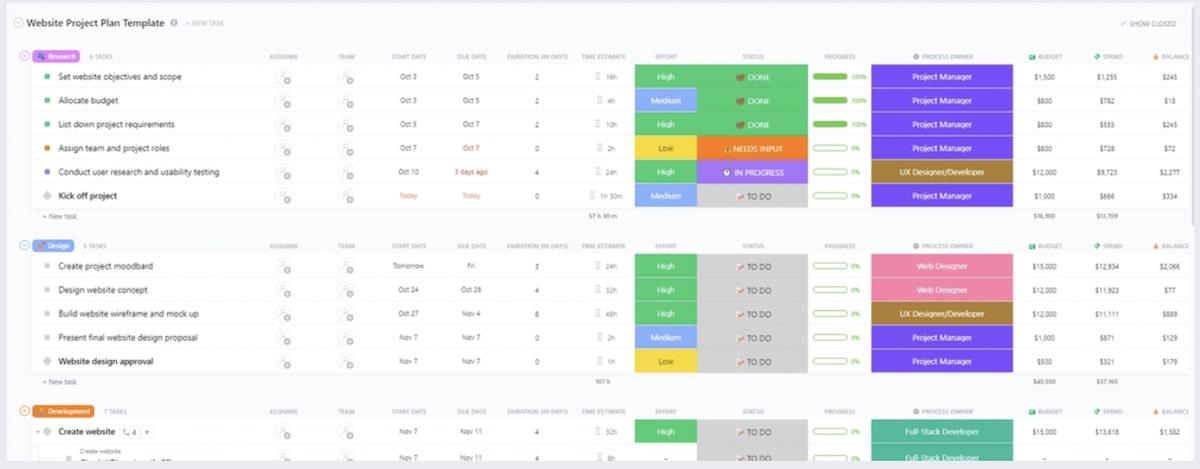Toggle status square for List down project requirements

47,124
